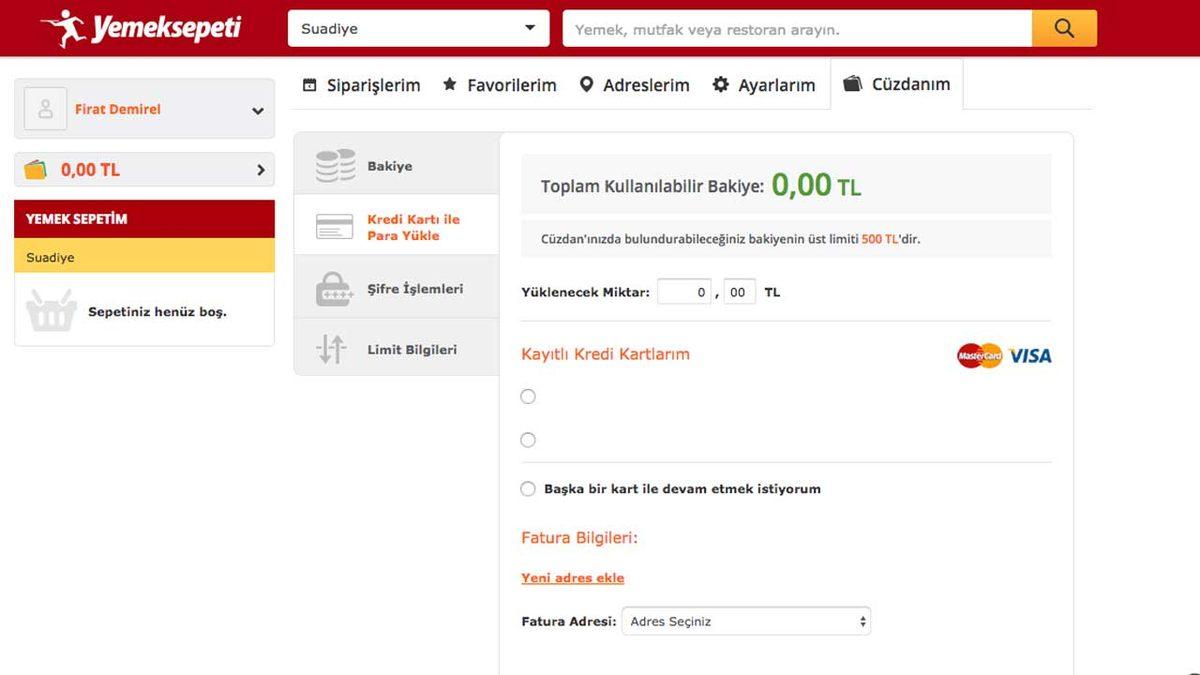Click the Yüklenecek Miktar amount field
The height and width of the screenshot is (675, 1200).
(x=684, y=291)
